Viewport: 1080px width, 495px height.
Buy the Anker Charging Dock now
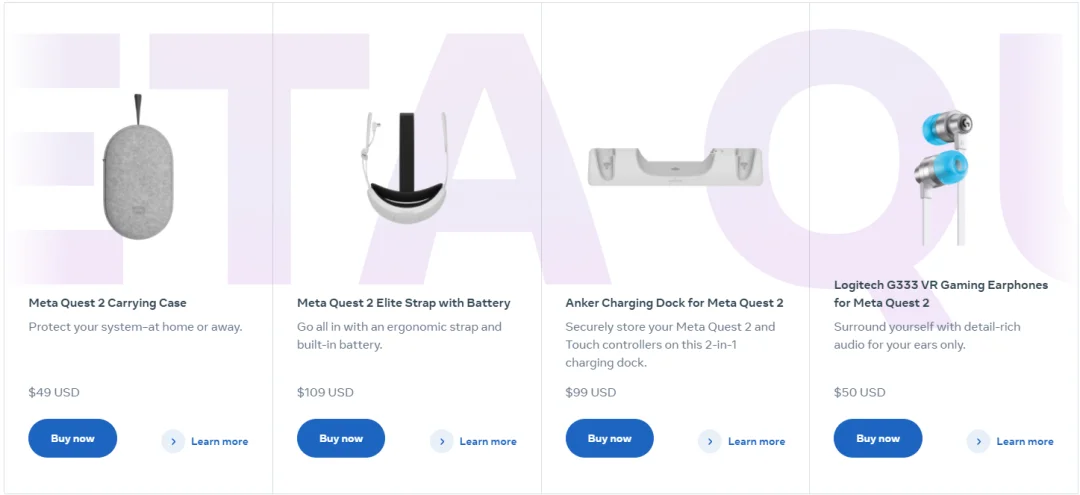tap(610, 438)
